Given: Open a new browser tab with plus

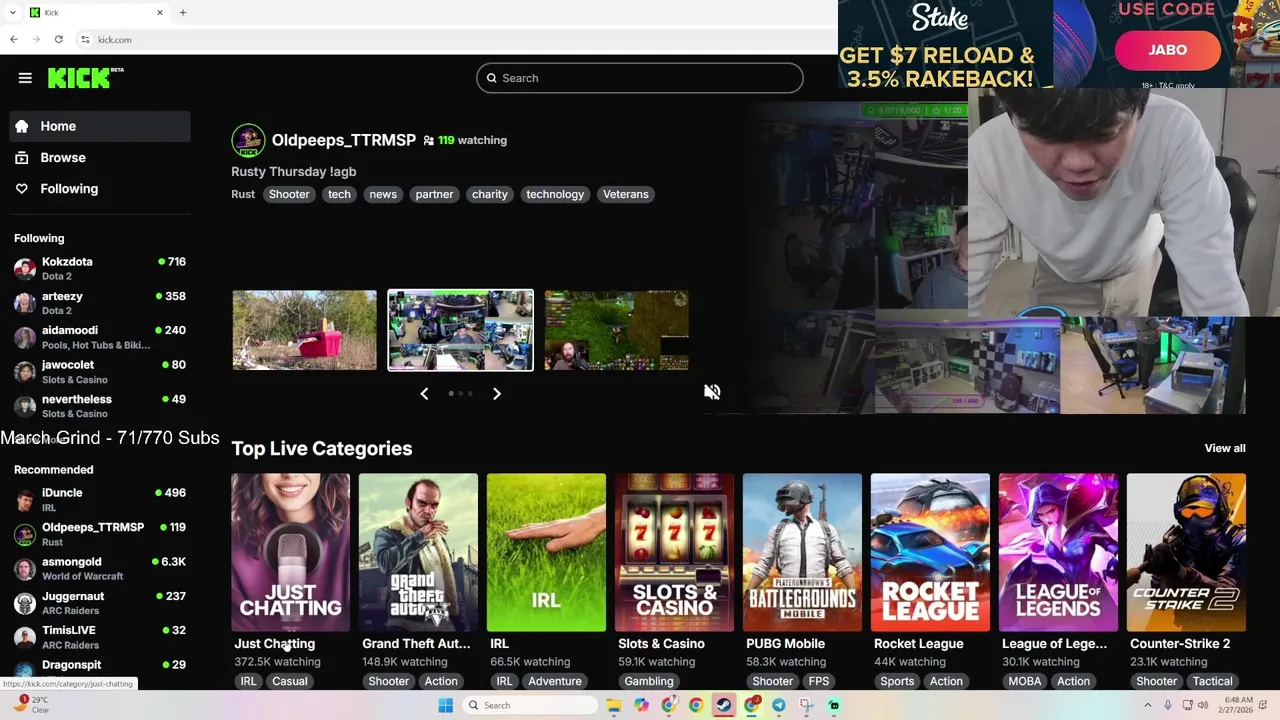Looking at the screenshot, I should [183, 12].
